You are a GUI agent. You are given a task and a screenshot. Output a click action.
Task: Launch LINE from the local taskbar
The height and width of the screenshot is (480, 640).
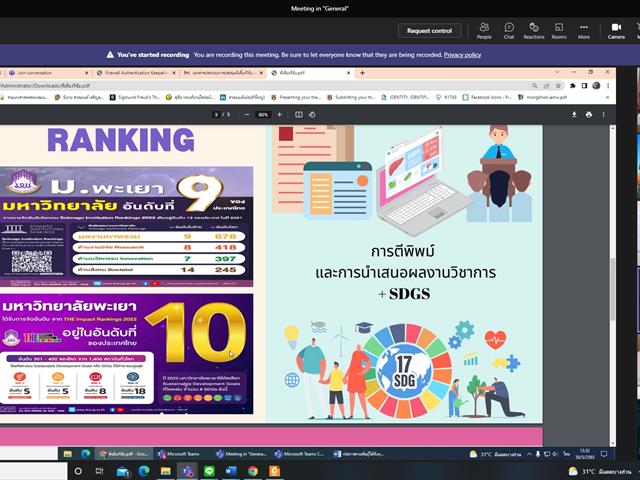(209, 471)
